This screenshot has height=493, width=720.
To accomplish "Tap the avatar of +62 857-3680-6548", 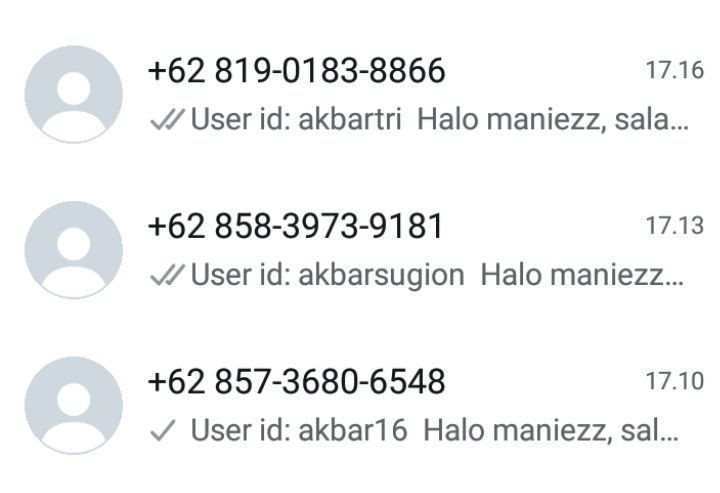I will [x=73, y=405].
